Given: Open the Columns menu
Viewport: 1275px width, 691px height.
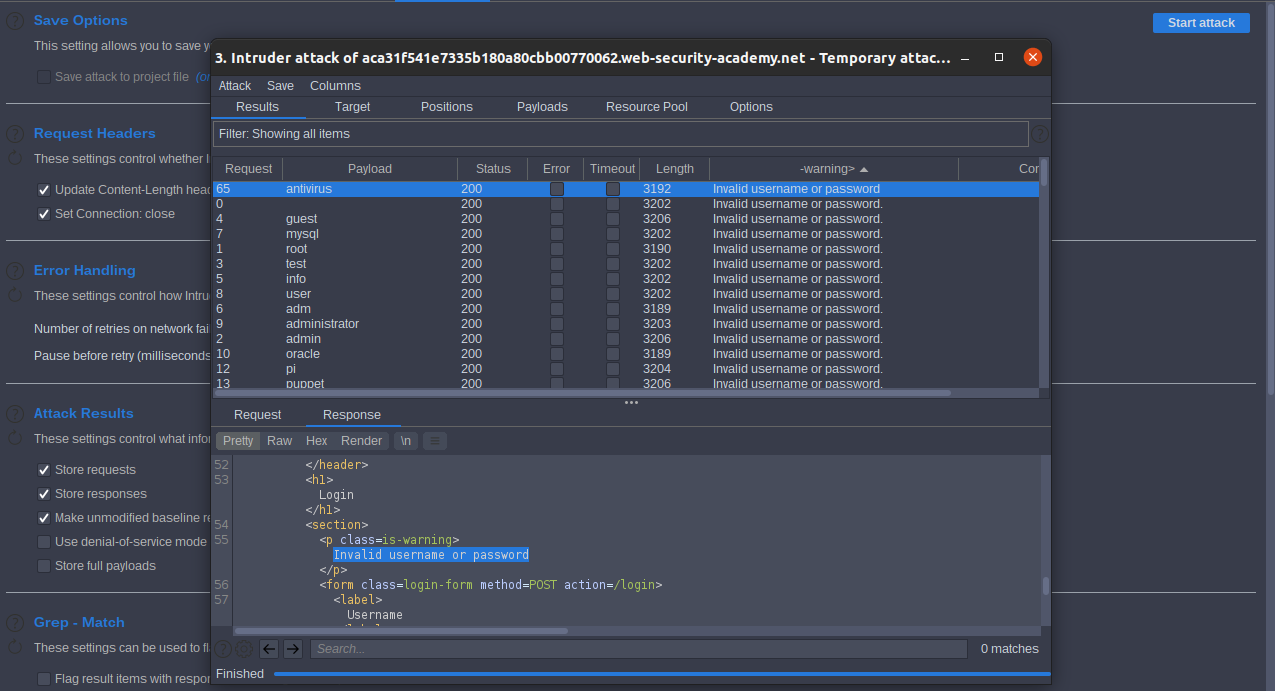Looking at the screenshot, I should click(x=335, y=86).
